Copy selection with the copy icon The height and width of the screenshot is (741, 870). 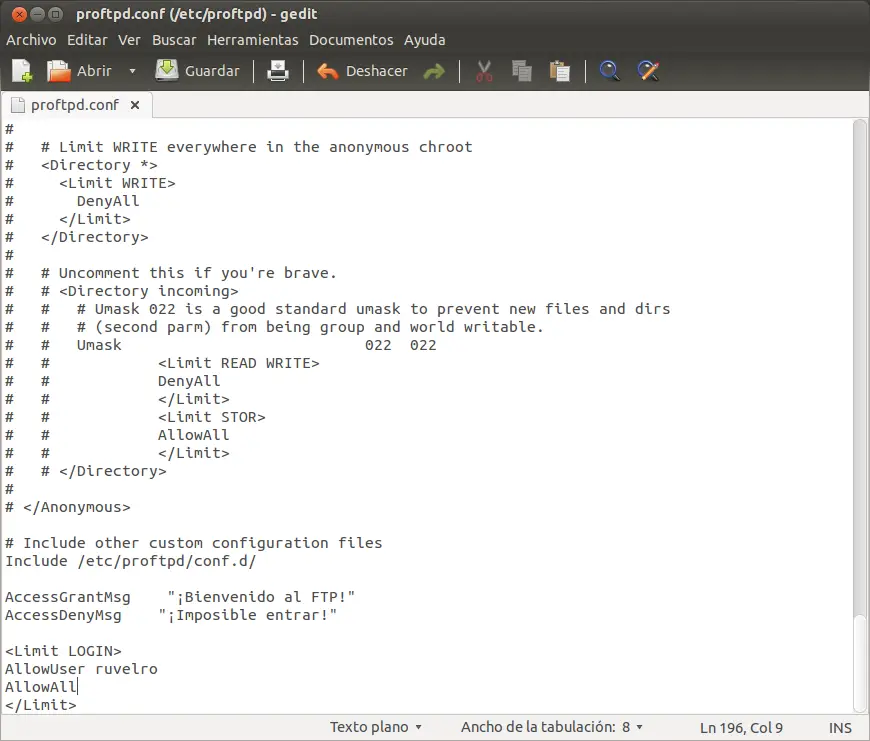pyautogui.click(x=522, y=71)
